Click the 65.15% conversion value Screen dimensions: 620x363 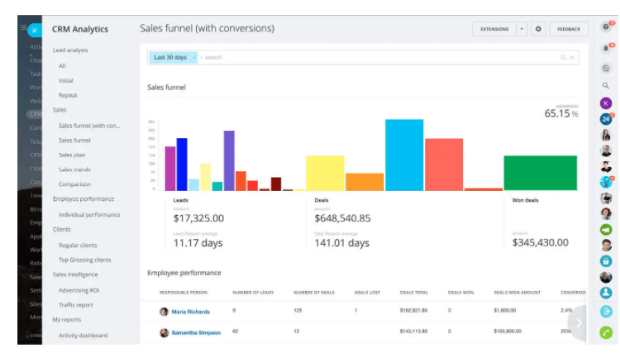coord(561,113)
